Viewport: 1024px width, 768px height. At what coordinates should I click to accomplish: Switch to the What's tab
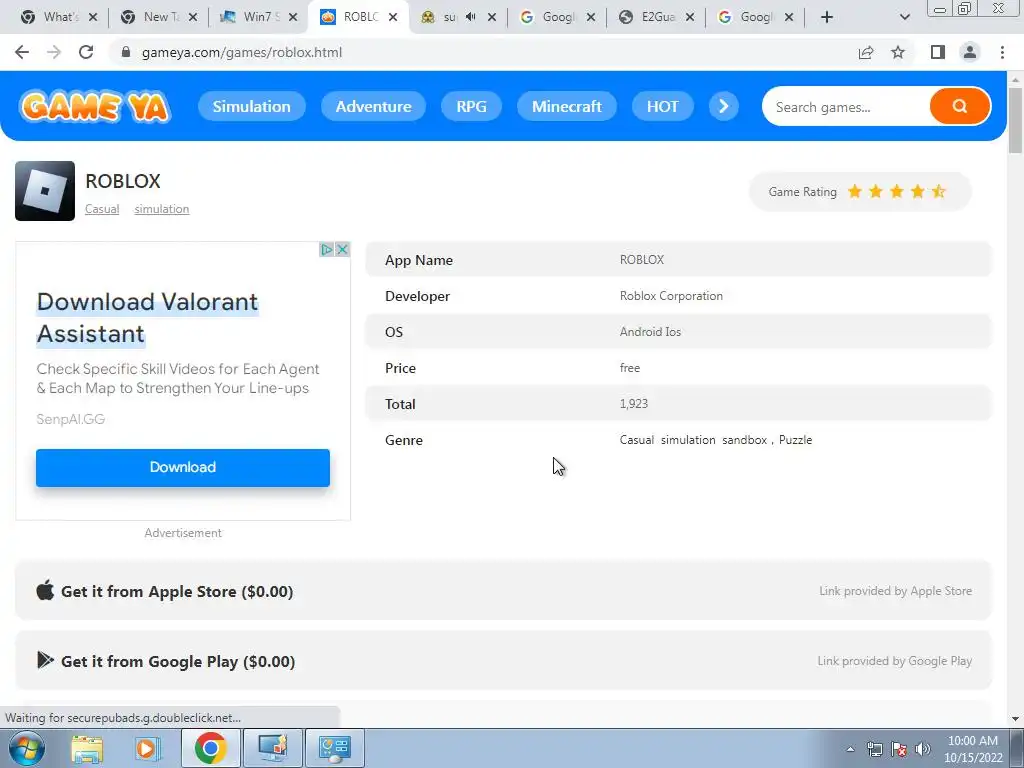[x=61, y=17]
